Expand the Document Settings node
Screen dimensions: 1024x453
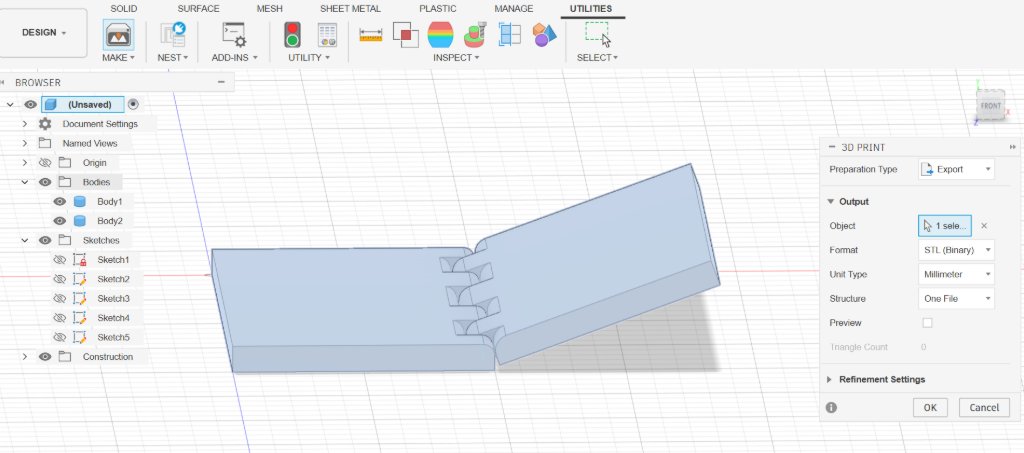(25, 123)
